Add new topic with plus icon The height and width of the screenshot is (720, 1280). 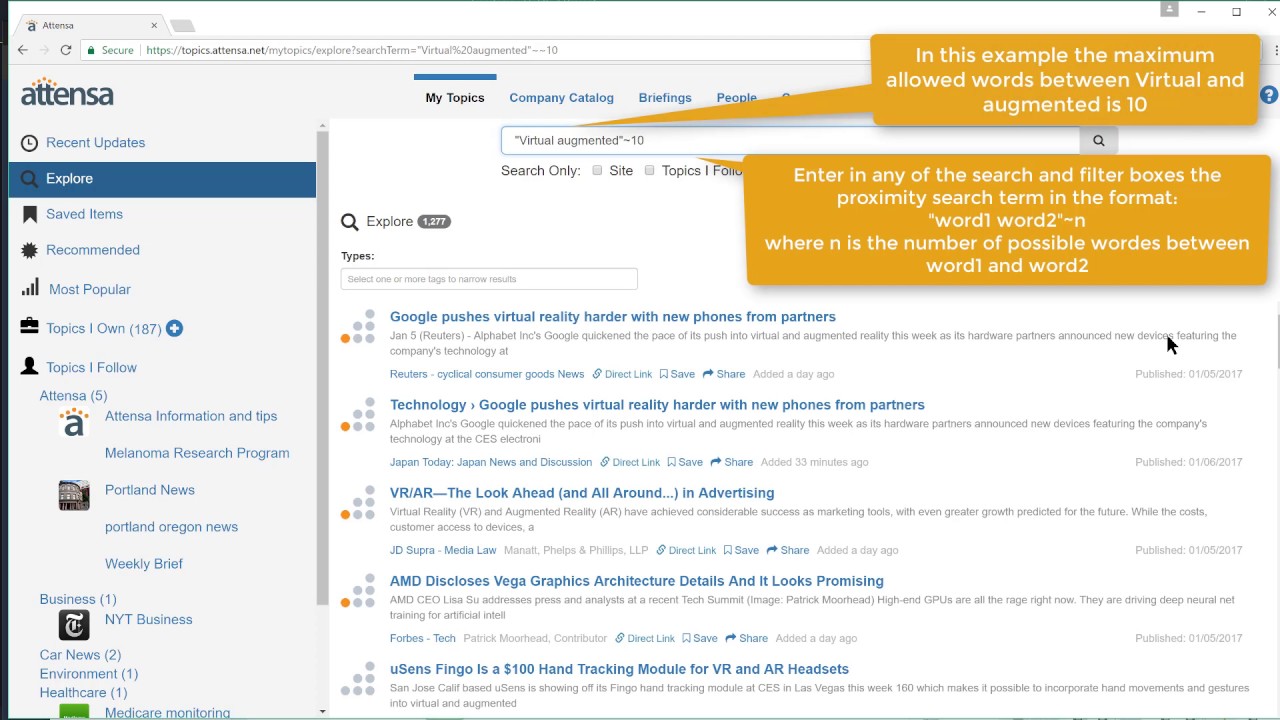pyautogui.click(x=174, y=328)
